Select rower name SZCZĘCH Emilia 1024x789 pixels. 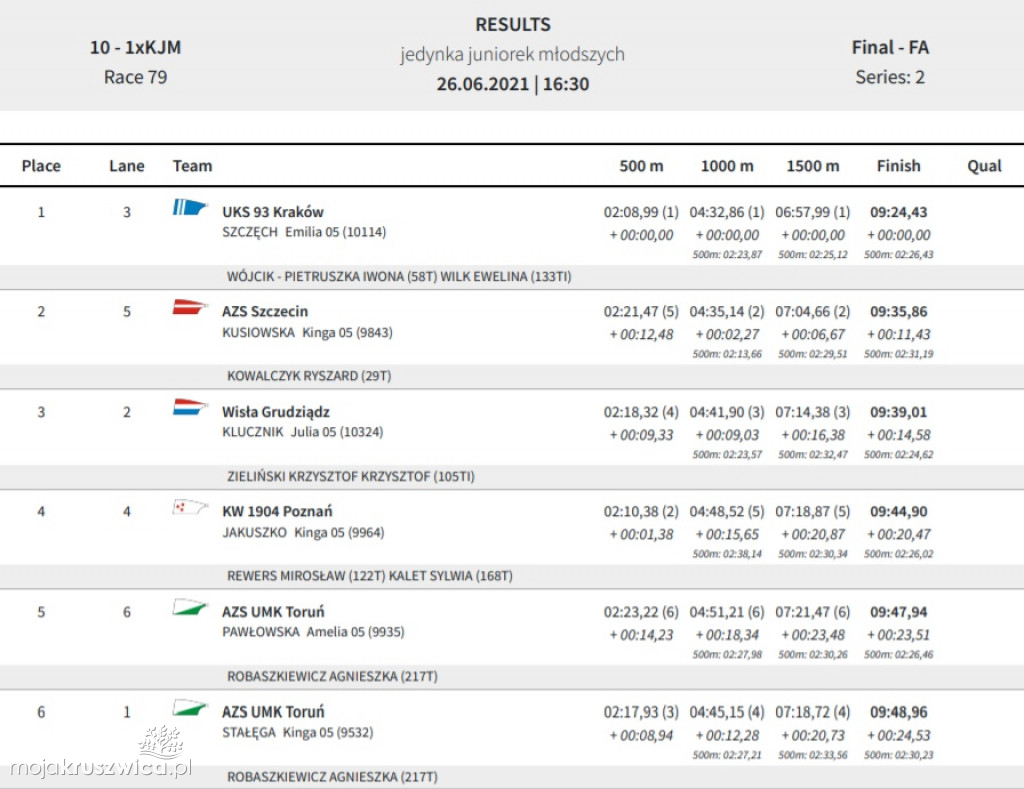(303, 232)
